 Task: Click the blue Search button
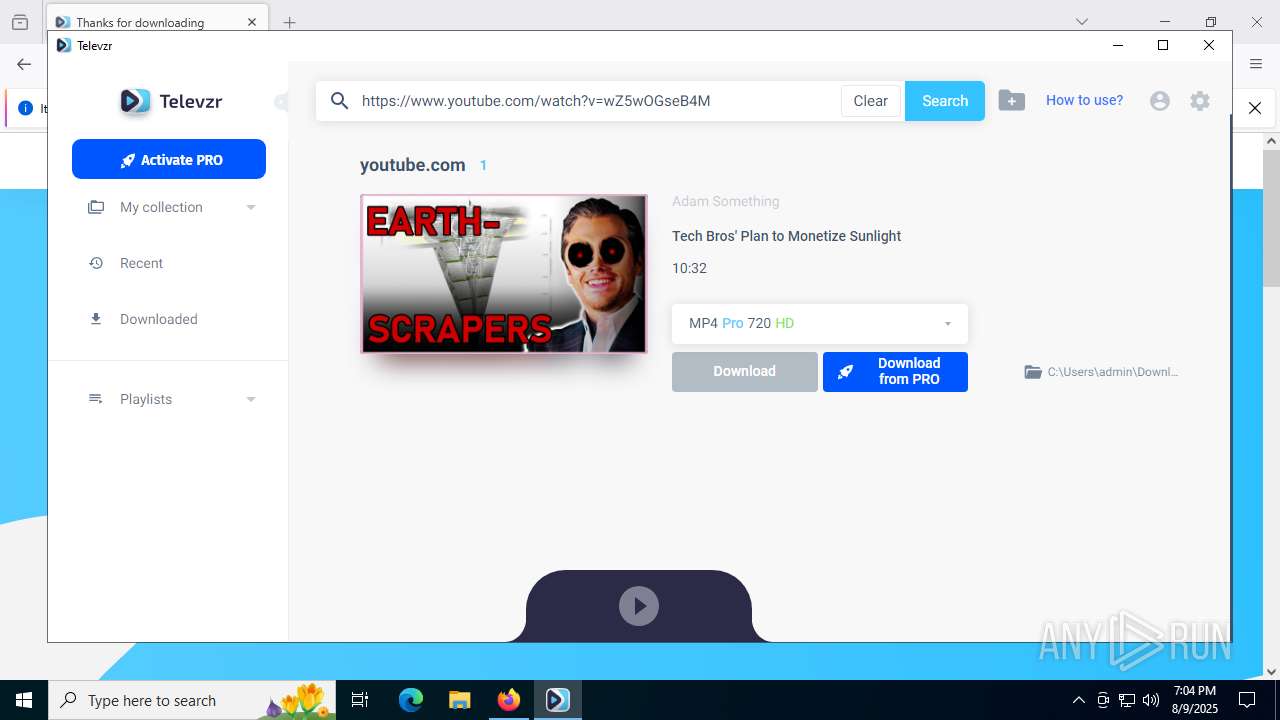(x=945, y=101)
